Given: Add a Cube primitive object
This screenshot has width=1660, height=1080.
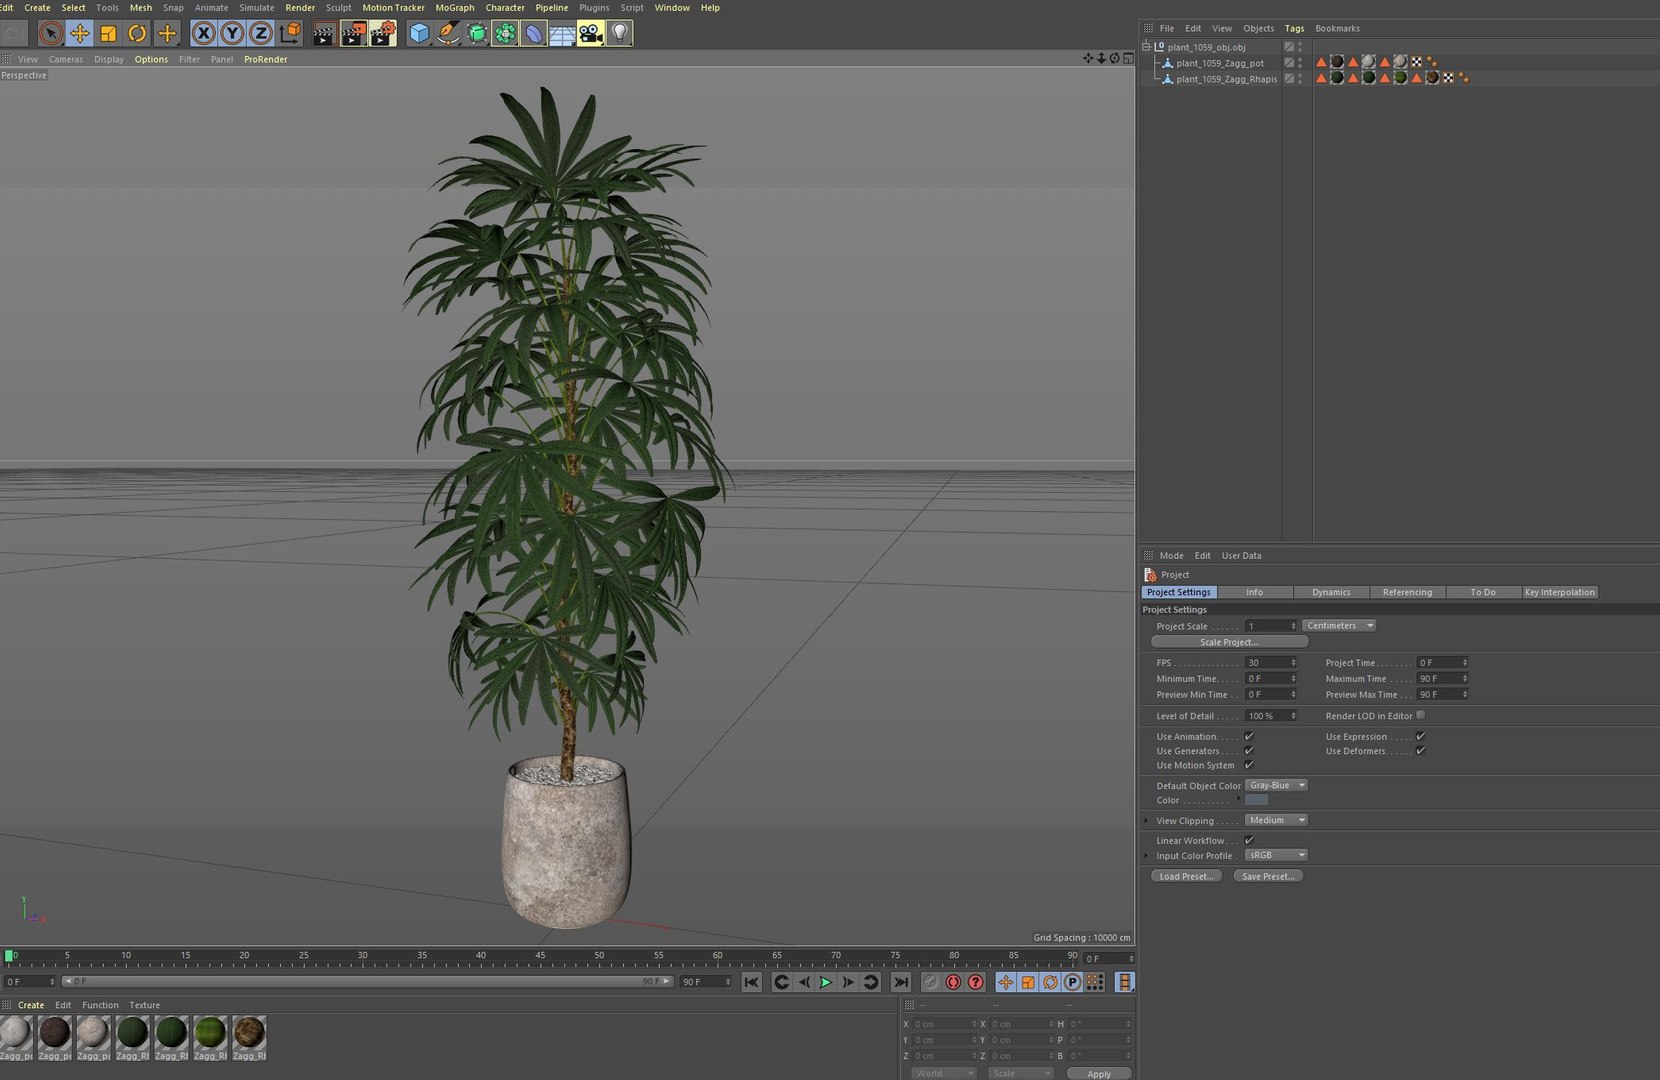Looking at the screenshot, I should 419,33.
